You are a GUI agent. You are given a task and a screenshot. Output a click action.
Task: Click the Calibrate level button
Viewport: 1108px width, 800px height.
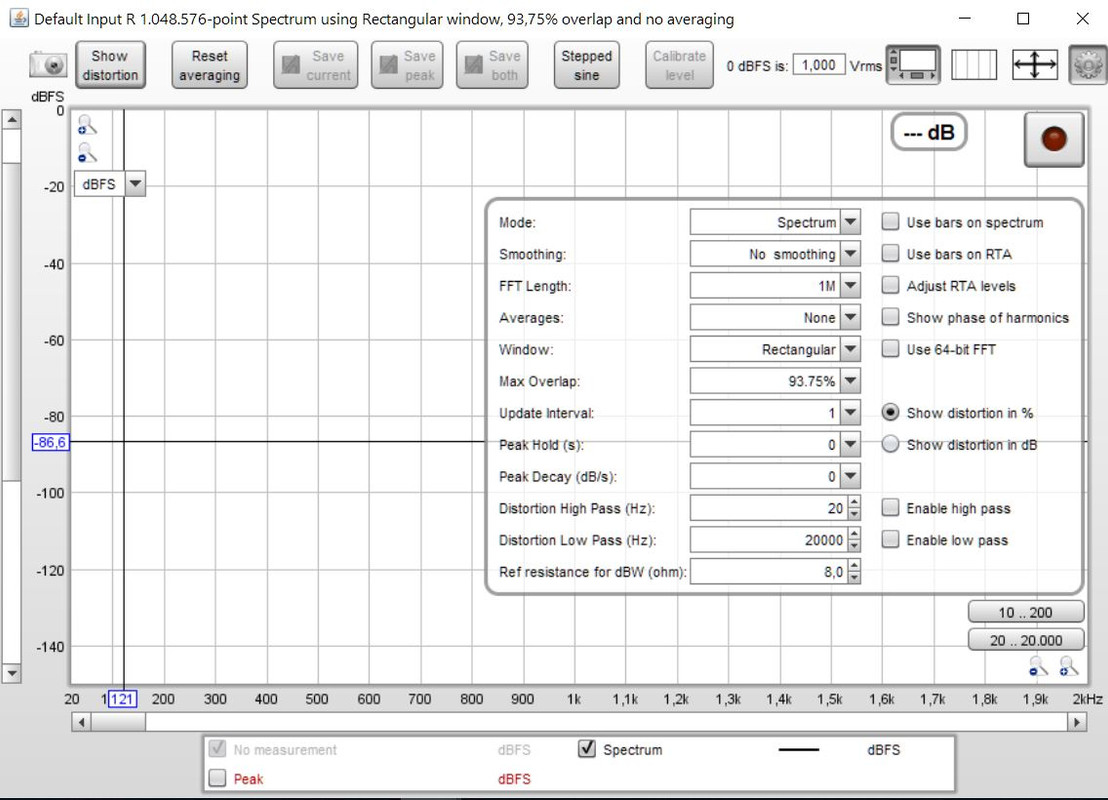[679, 65]
